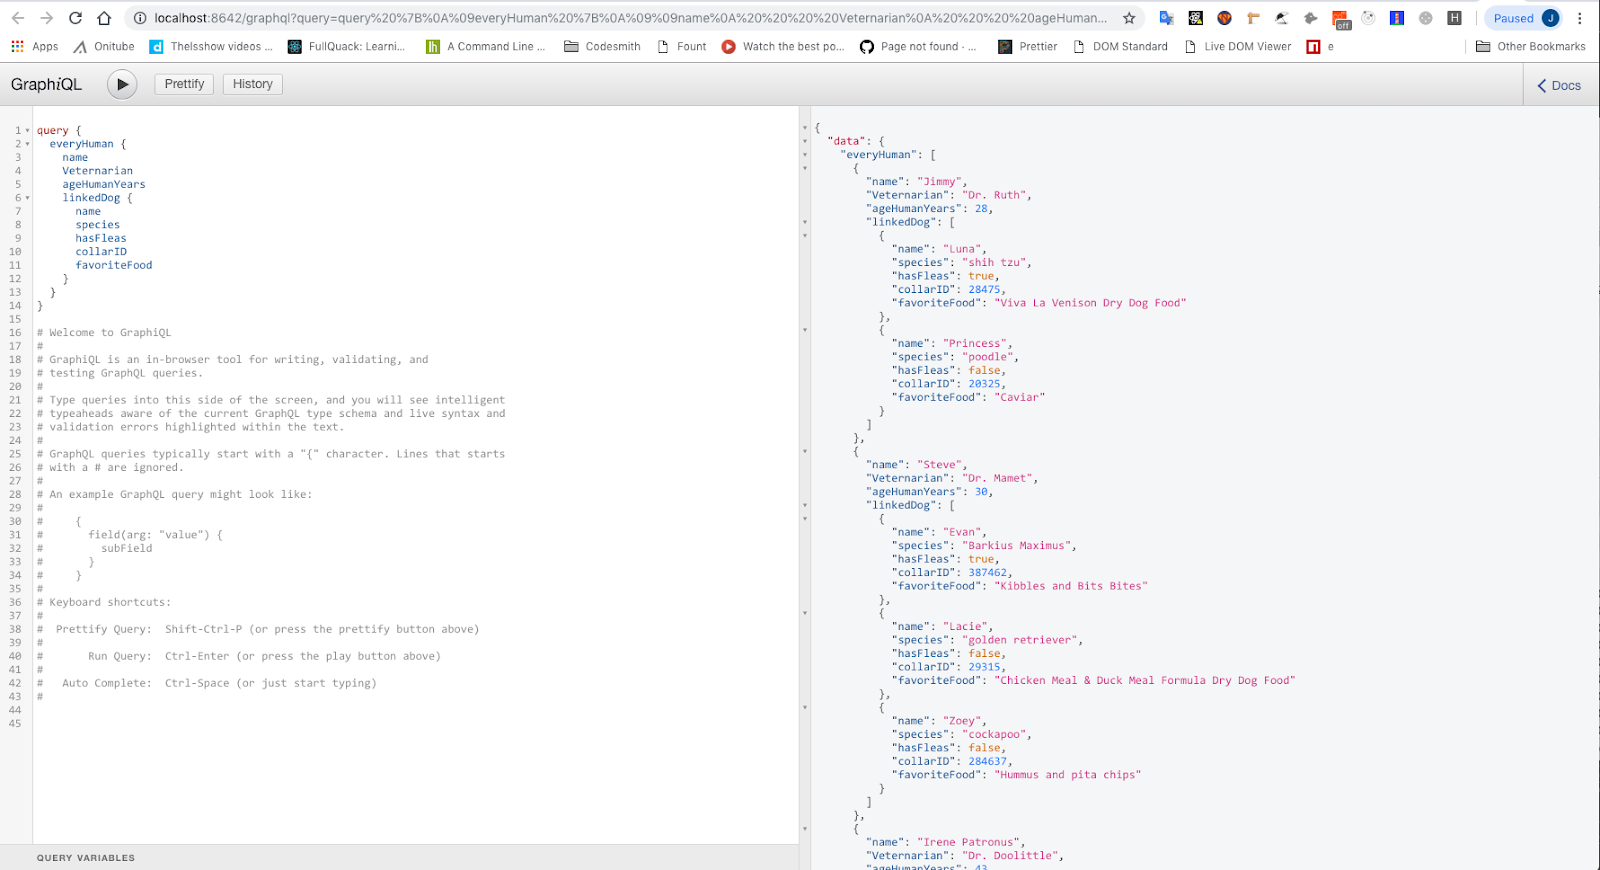
Task: Open the Chrome three-dot menu
Action: point(1580,18)
